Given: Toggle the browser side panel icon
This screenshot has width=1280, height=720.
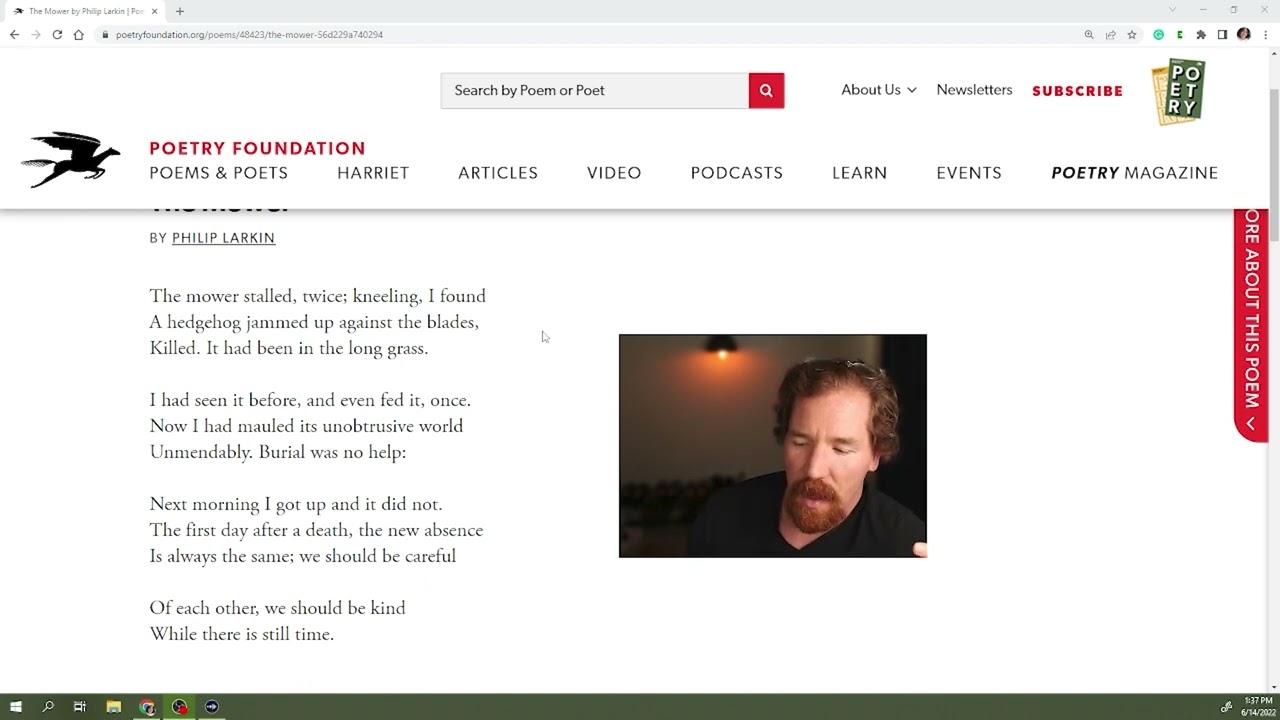Looking at the screenshot, I should (1222, 34).
